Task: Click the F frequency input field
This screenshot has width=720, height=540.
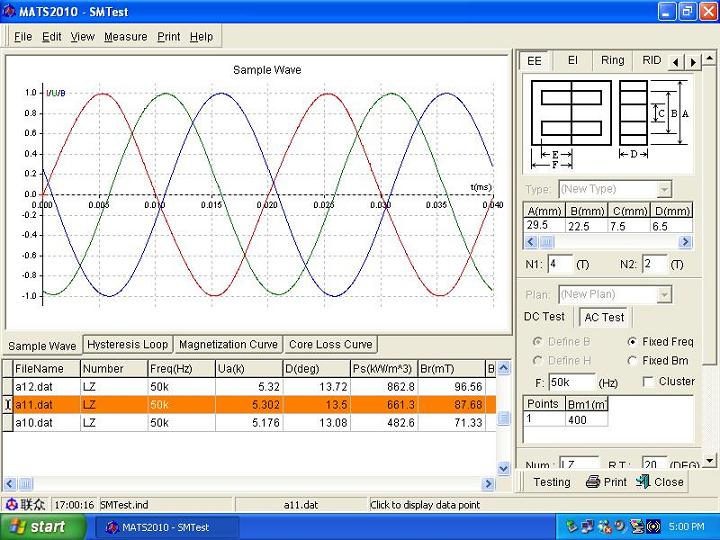Action: coord(571,382)
